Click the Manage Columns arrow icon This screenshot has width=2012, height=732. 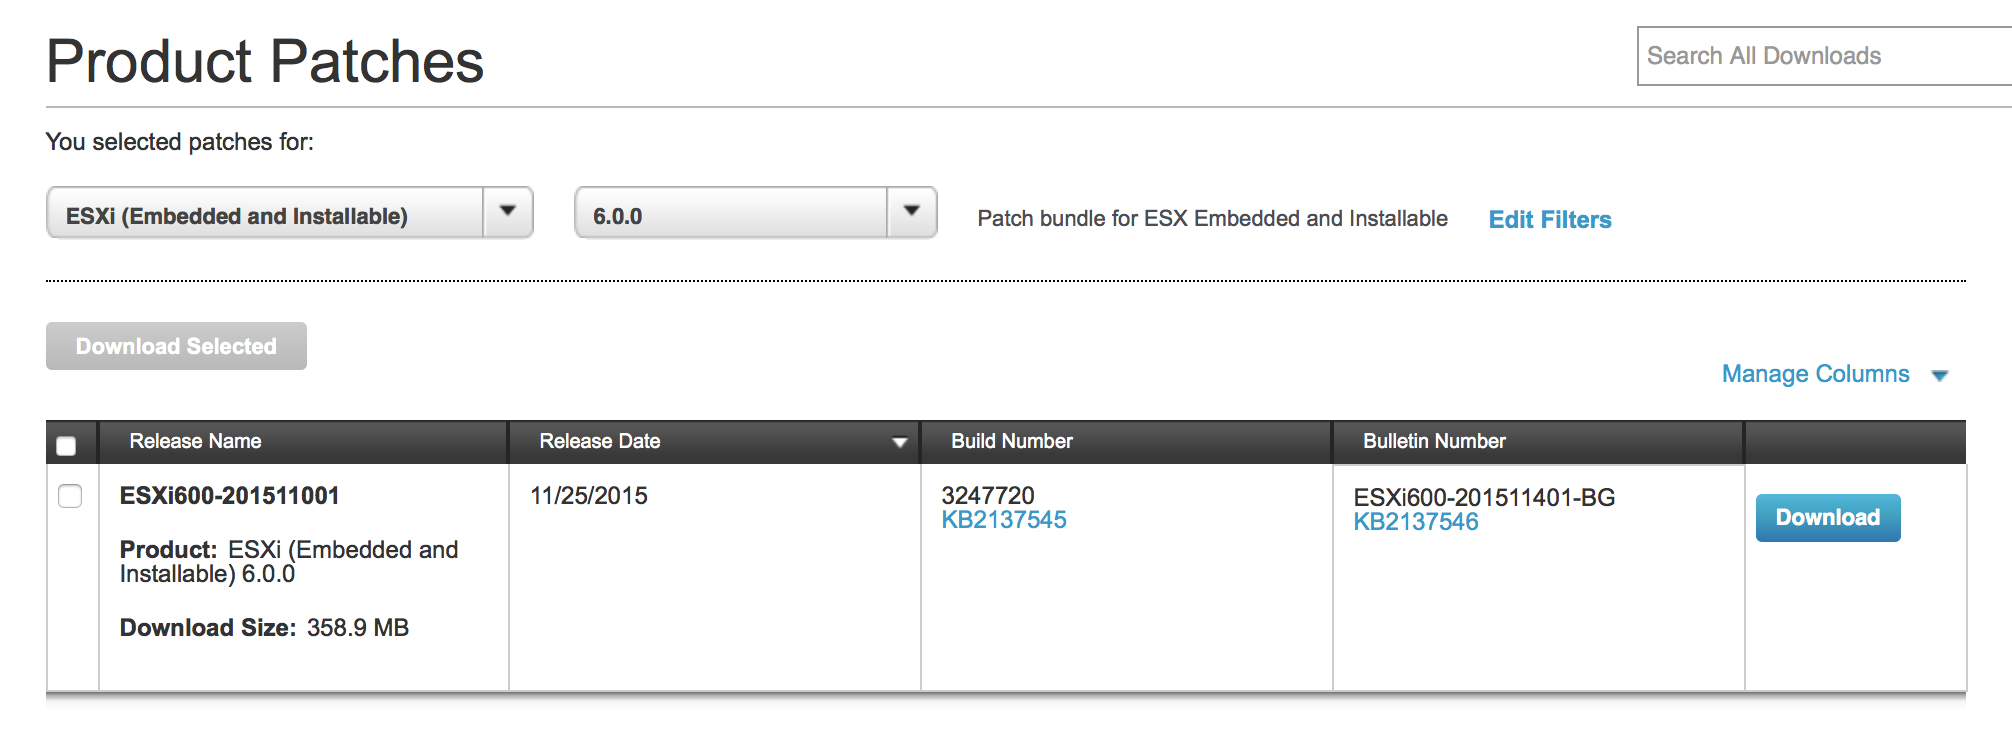coord(1940,376)
